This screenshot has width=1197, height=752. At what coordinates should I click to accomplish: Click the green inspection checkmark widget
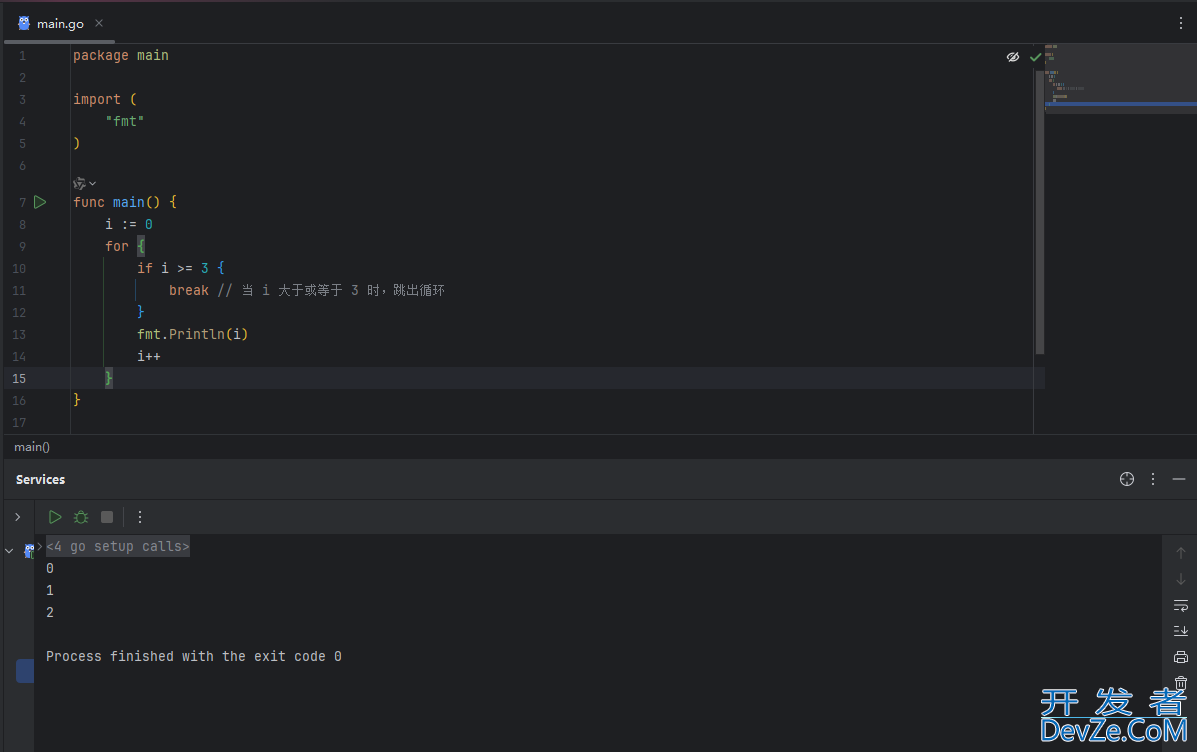coord(1035,57)
